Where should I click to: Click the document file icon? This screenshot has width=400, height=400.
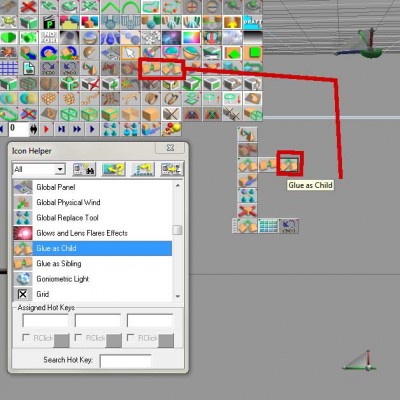coord(29,68)
